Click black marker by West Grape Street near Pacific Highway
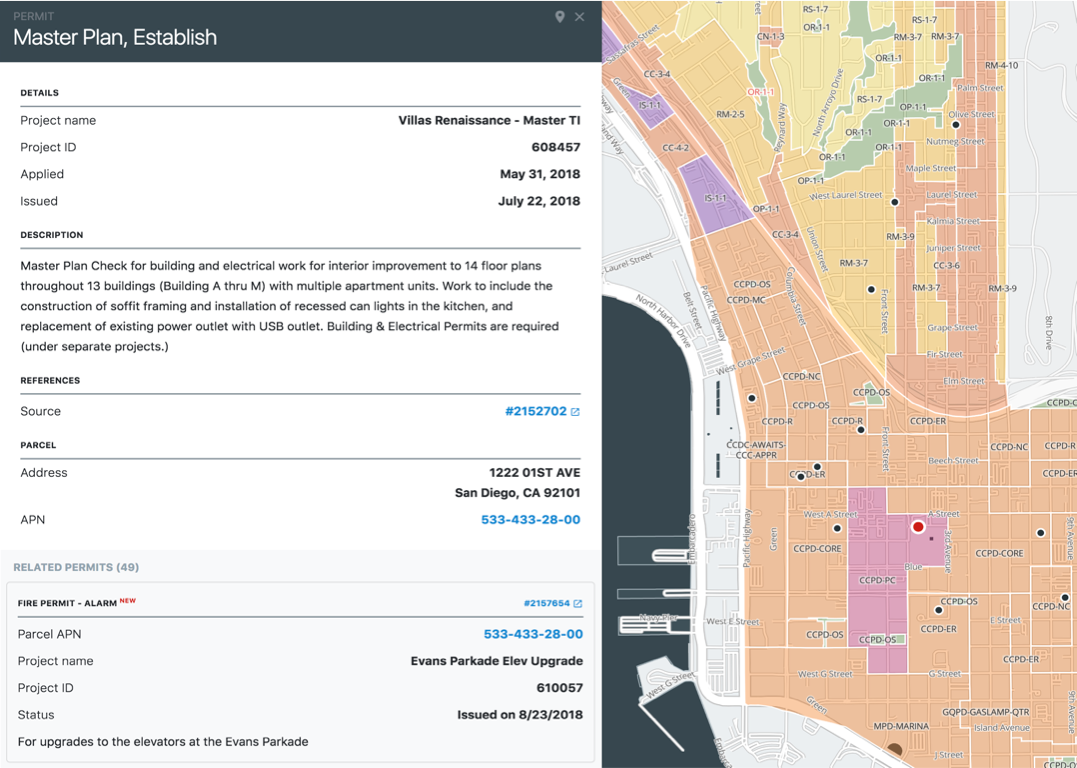The width and height of the screenshot is (1077, 768). (x=752, y=398)
